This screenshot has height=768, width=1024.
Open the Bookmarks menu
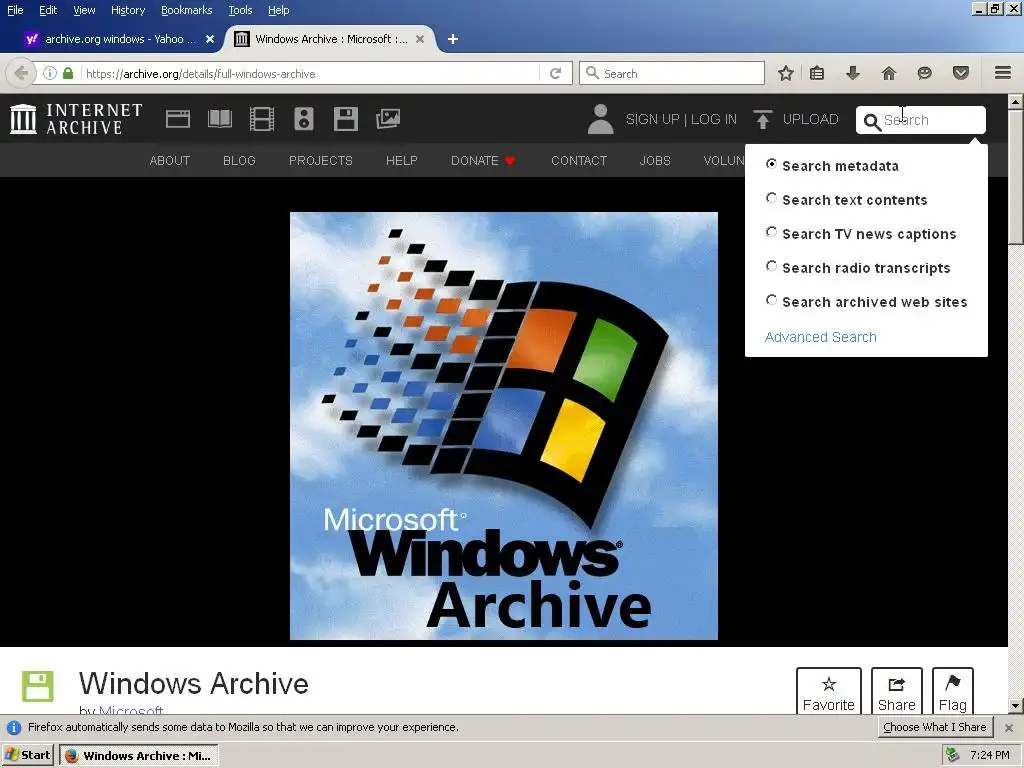point(186,10)
